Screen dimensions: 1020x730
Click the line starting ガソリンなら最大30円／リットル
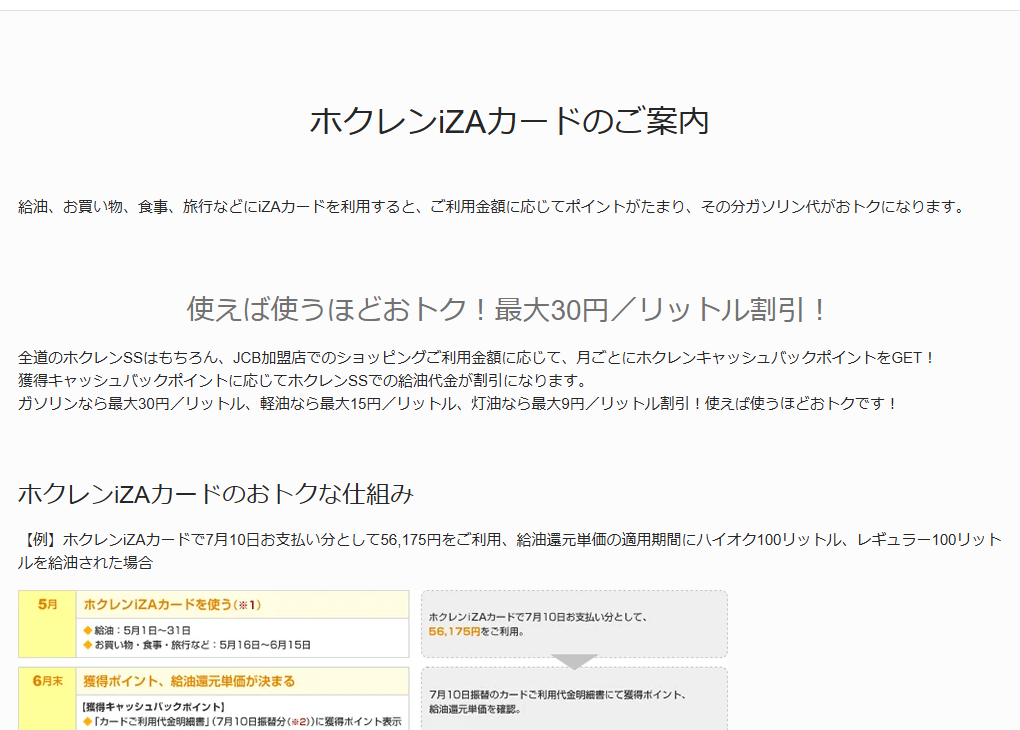(458, 403)
